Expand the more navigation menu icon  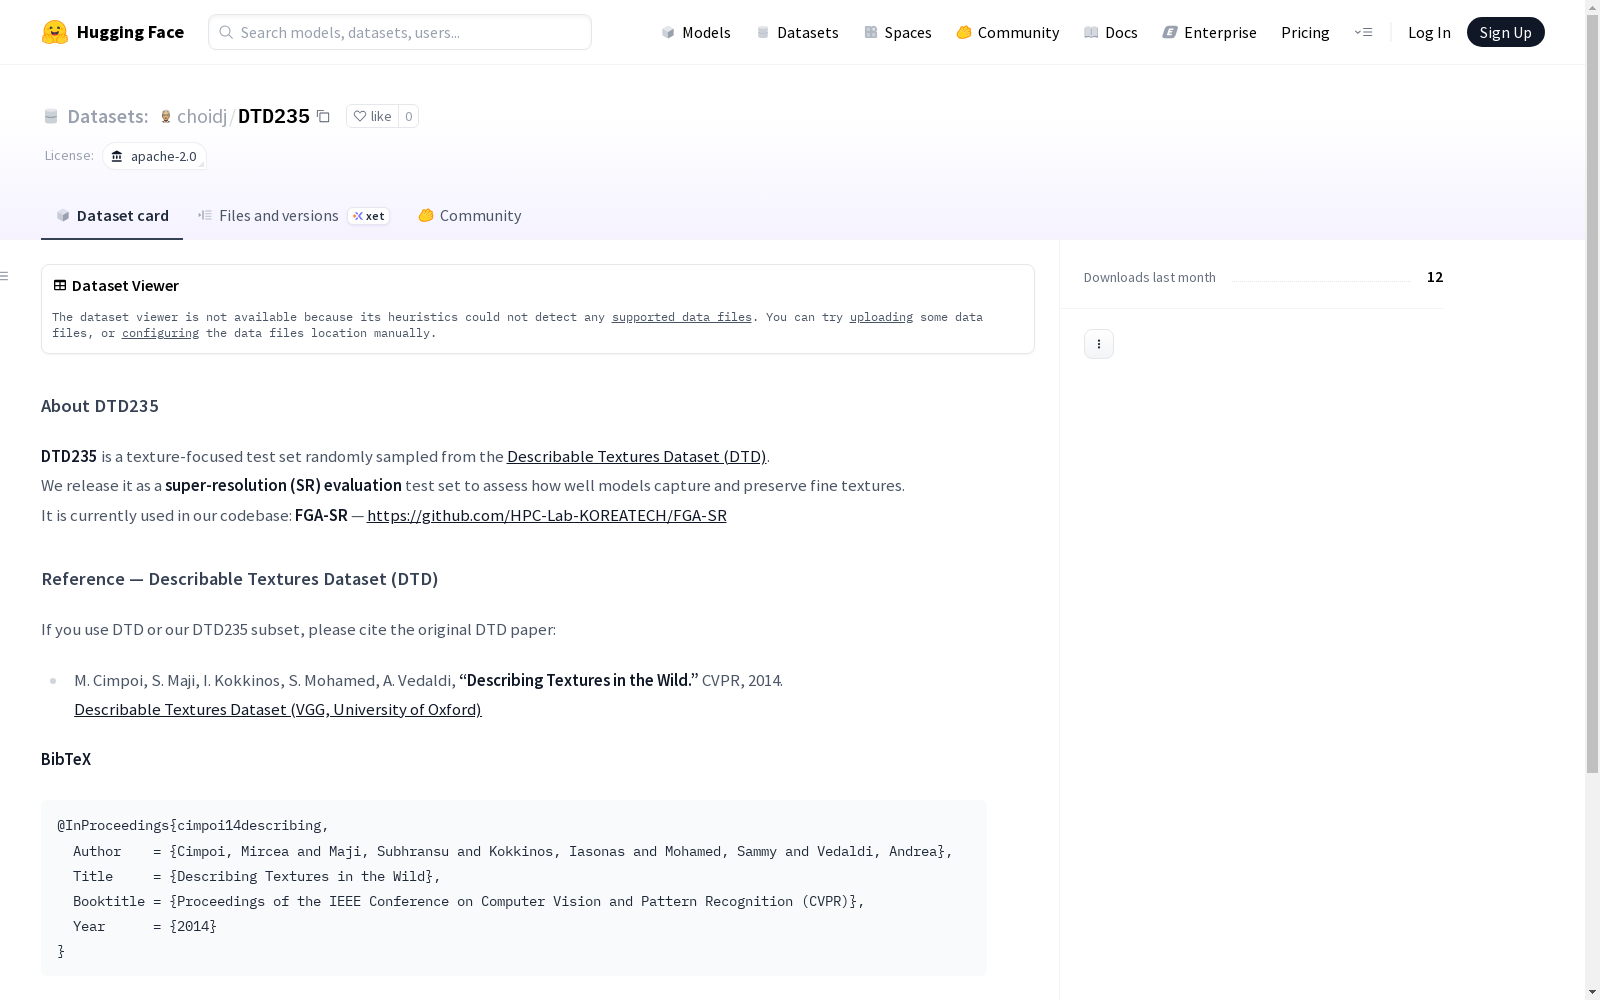click(1363, 32)
